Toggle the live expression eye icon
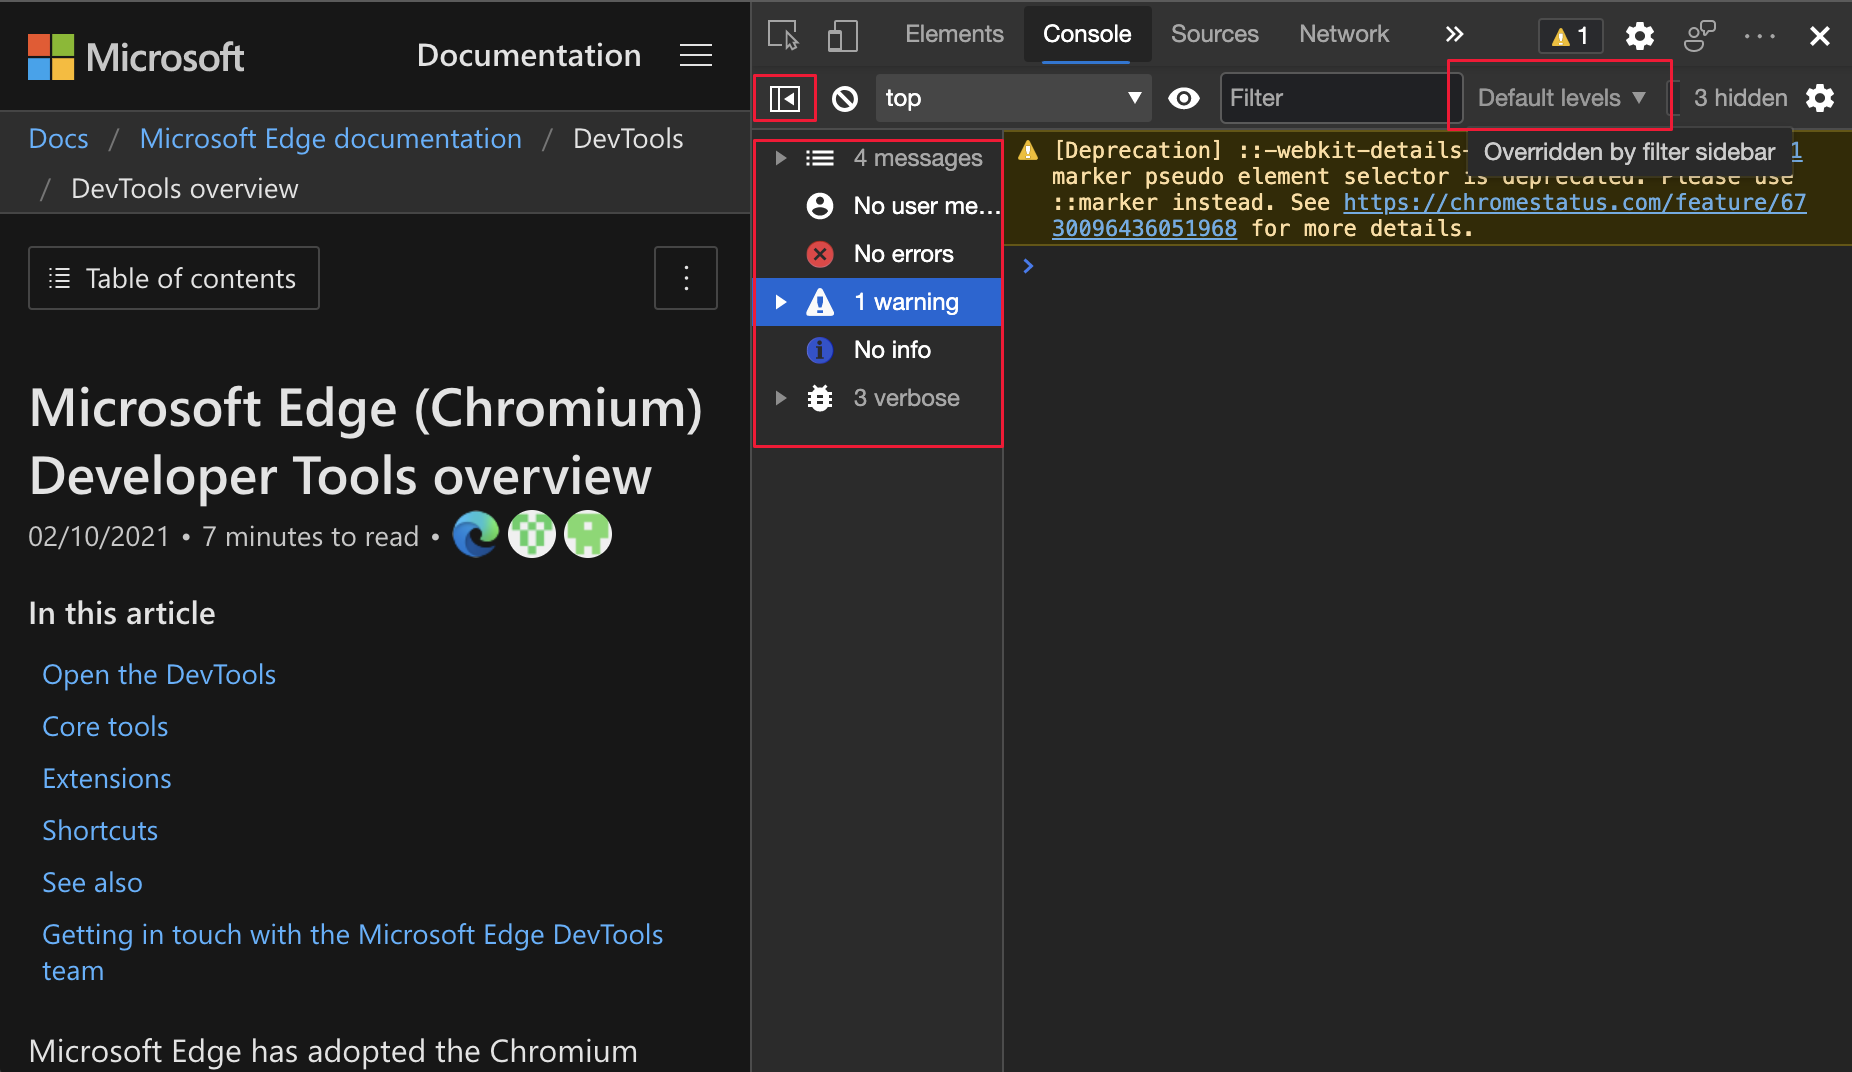Screen dimensions: 1852x1072 1184,98
